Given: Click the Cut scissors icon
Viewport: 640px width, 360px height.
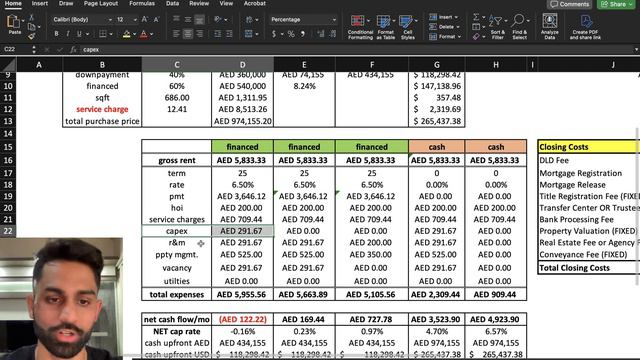Looking at the screenshot, I should (31, 18).
